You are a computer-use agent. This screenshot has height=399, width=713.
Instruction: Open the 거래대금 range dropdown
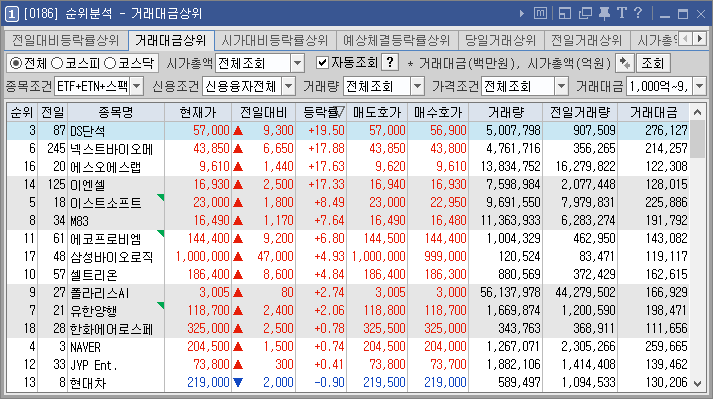(x=699, y=86)
